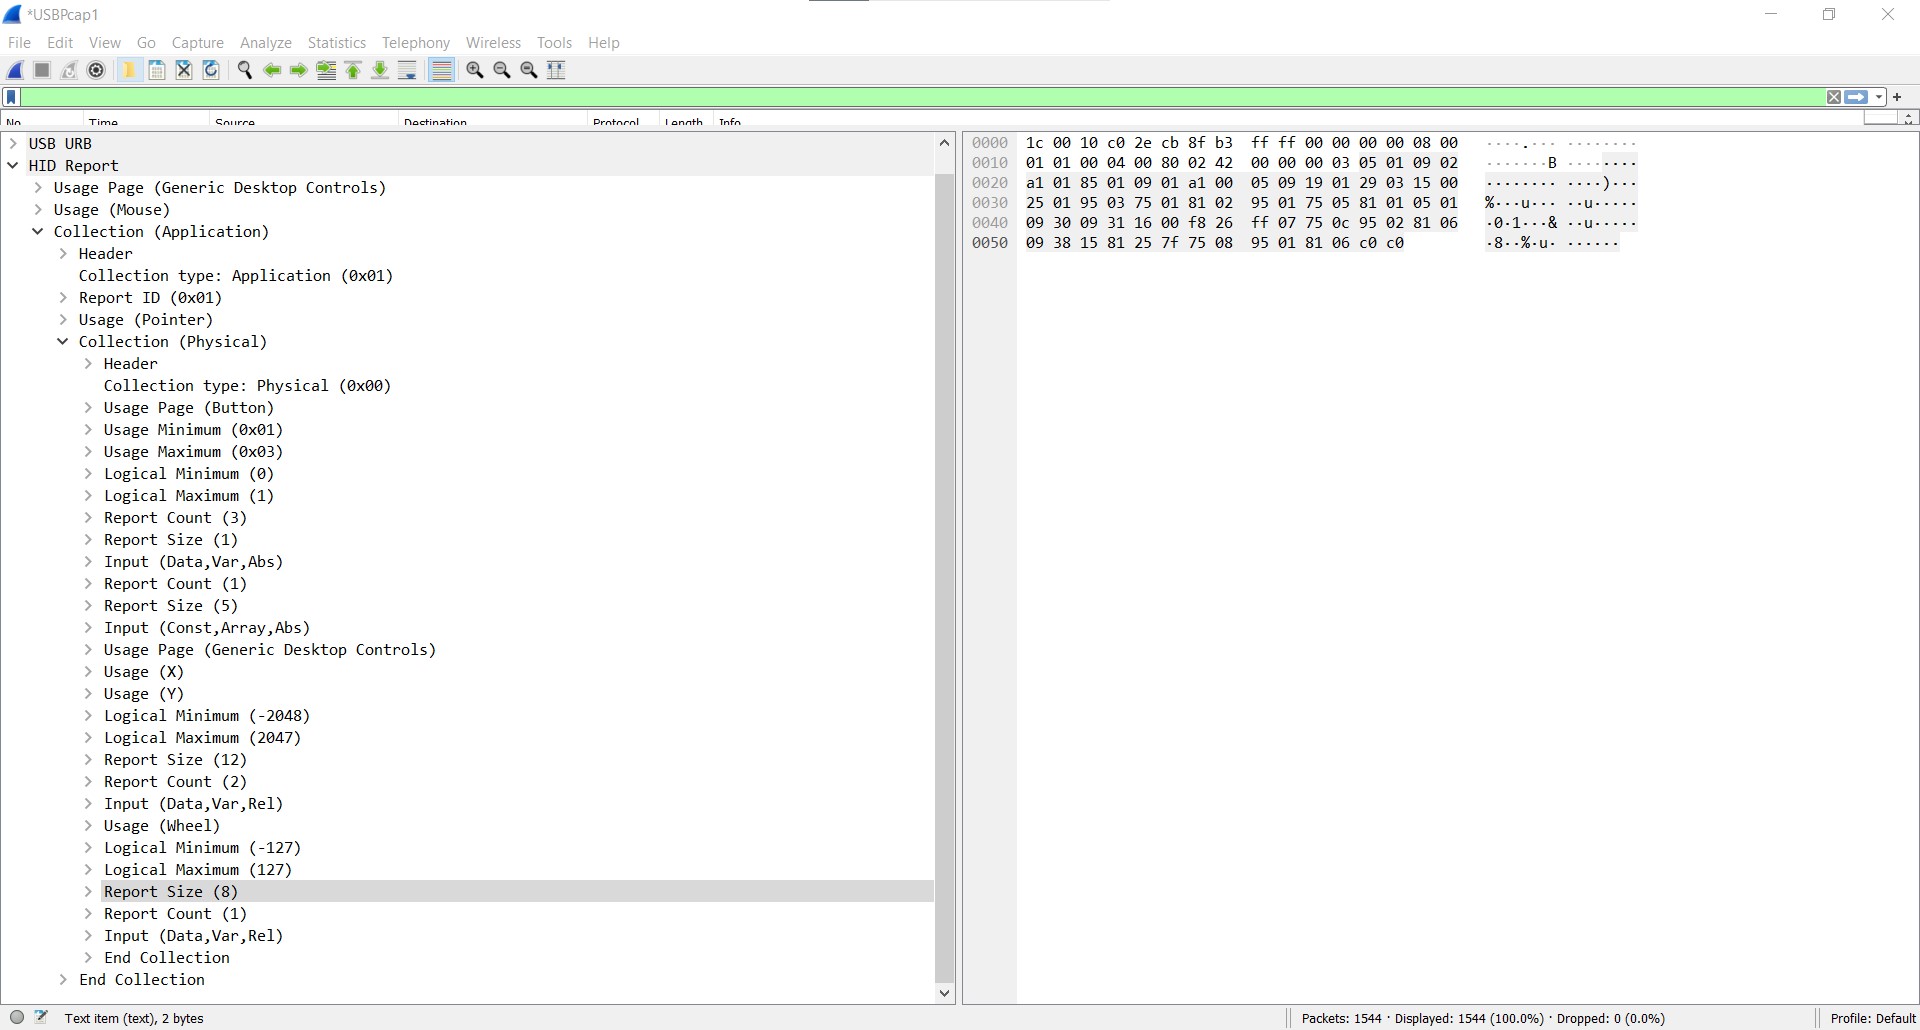Screen dimensions: 1920x1030
Task: Click the packet details vertical scrollbar
Action: [945, 578]
